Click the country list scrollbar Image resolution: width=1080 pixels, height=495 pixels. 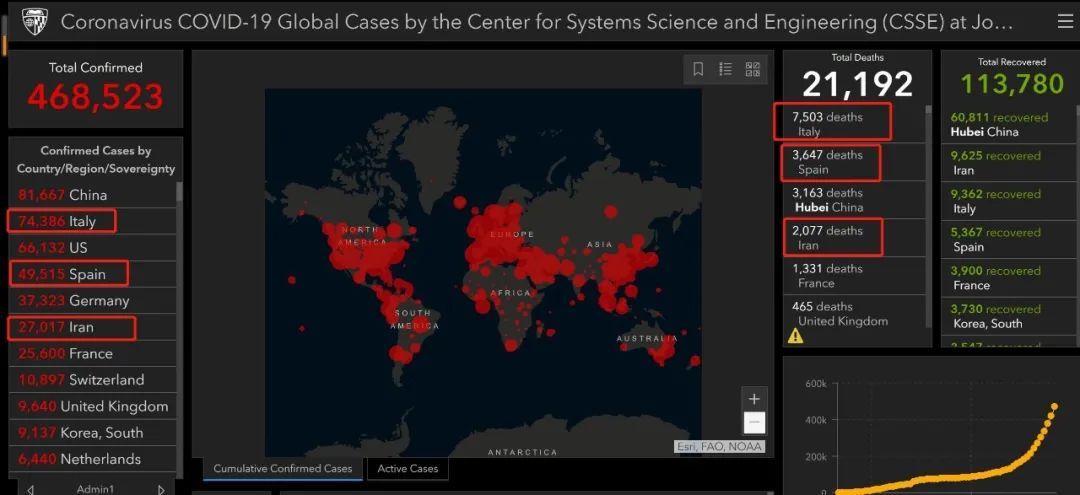tap(180, 330)
